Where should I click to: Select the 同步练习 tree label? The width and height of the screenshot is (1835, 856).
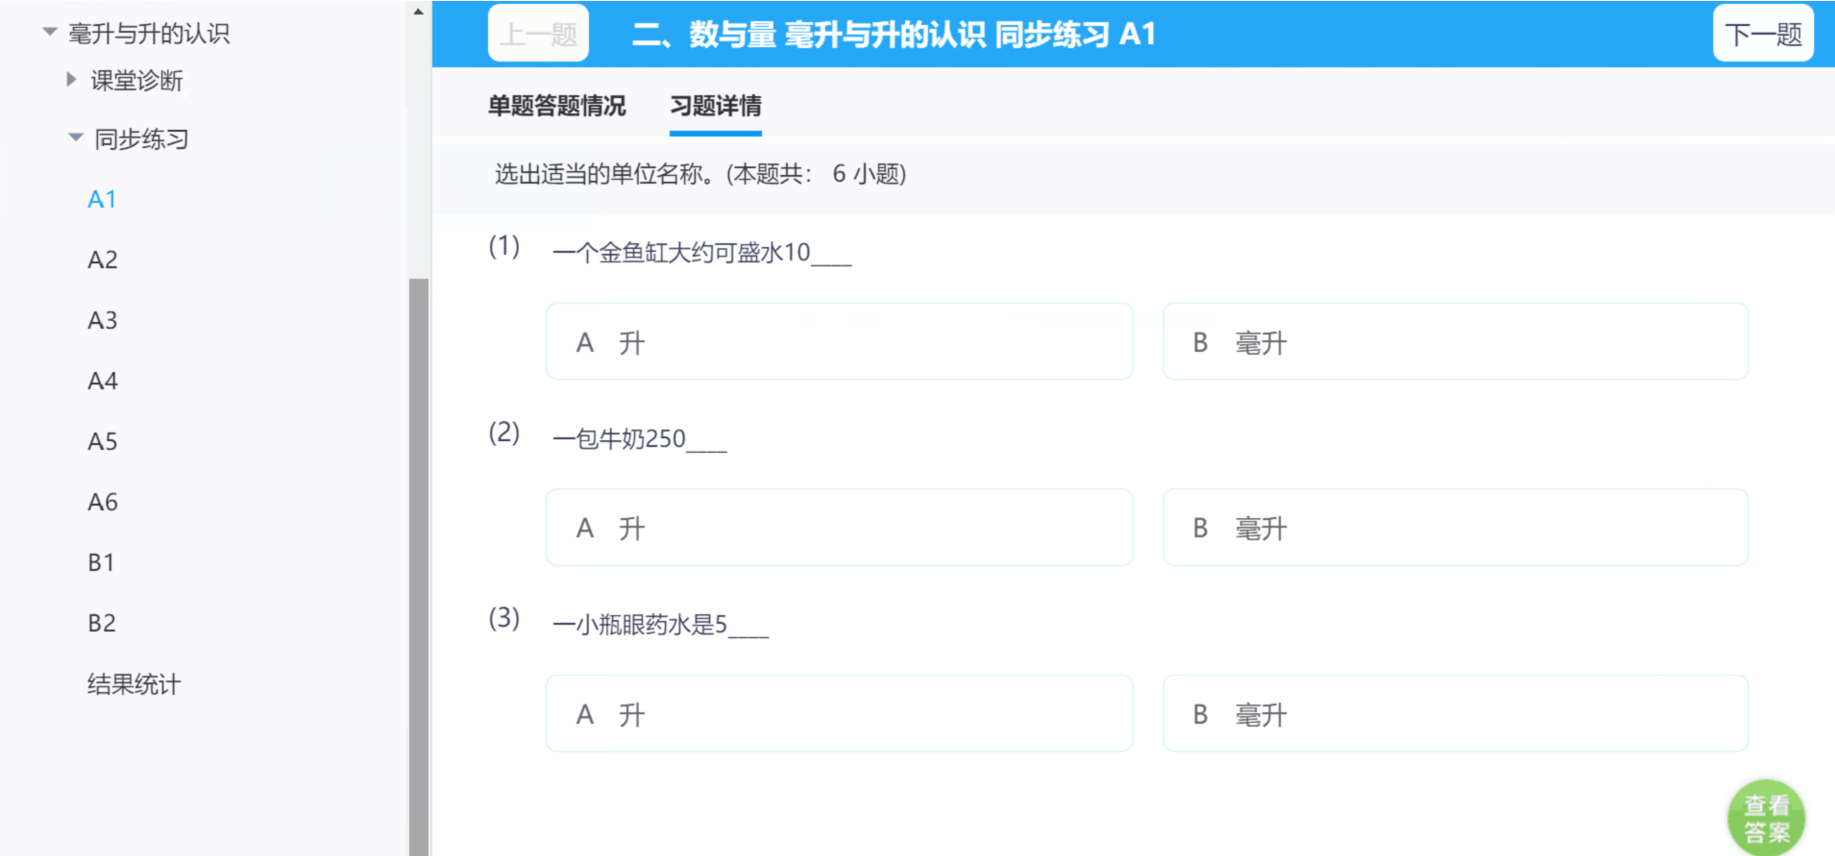click(x=141, y=139)
